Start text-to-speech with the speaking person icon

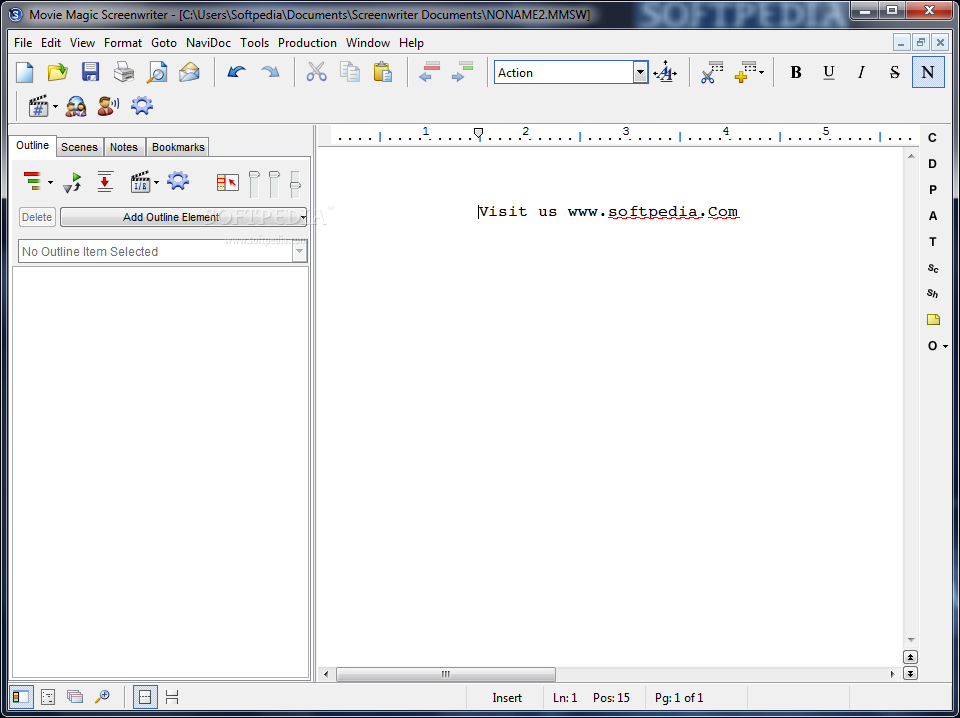click(x=108, y=106)
